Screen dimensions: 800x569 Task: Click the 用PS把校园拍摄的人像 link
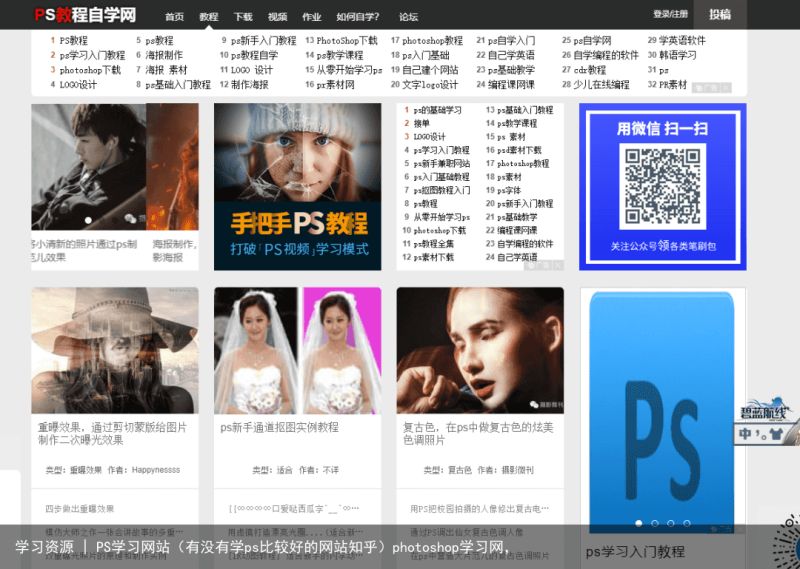pyautogui.click(x=480, y=509)
